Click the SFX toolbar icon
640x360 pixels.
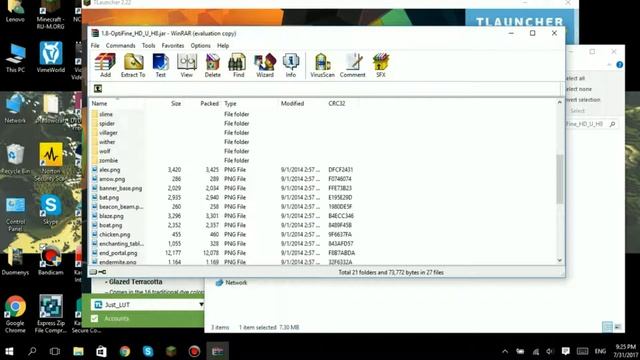pos(380,65)
